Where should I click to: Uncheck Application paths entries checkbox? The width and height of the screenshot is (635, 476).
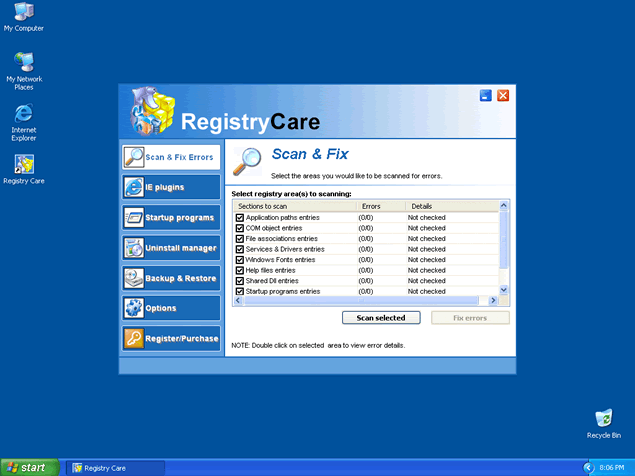[x=239, y=217]
